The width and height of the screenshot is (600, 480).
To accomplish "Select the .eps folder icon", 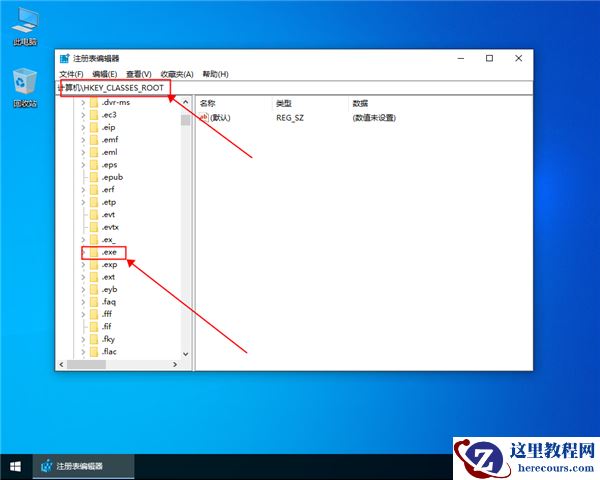I will pyautogui.click(x=94, y=165).
